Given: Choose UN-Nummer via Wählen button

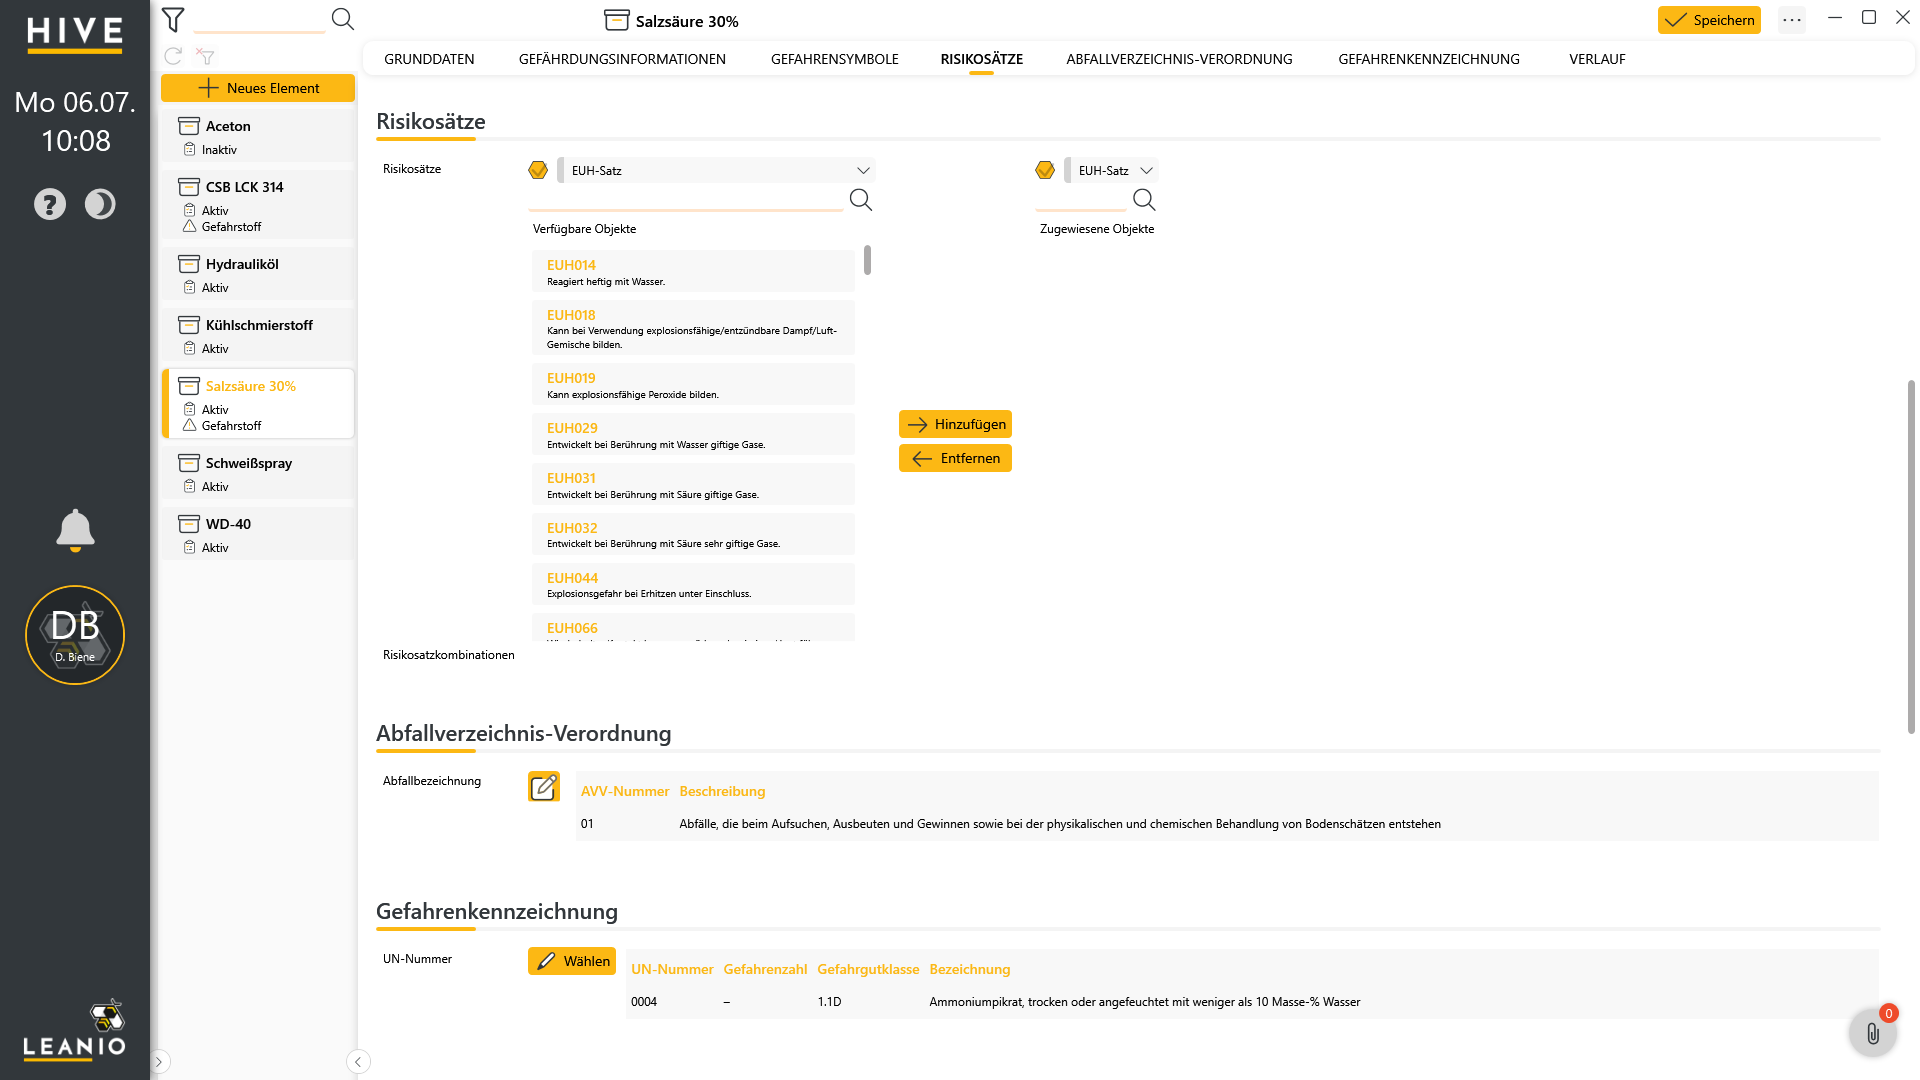Looking at the screenshot, I should [572, 961].
